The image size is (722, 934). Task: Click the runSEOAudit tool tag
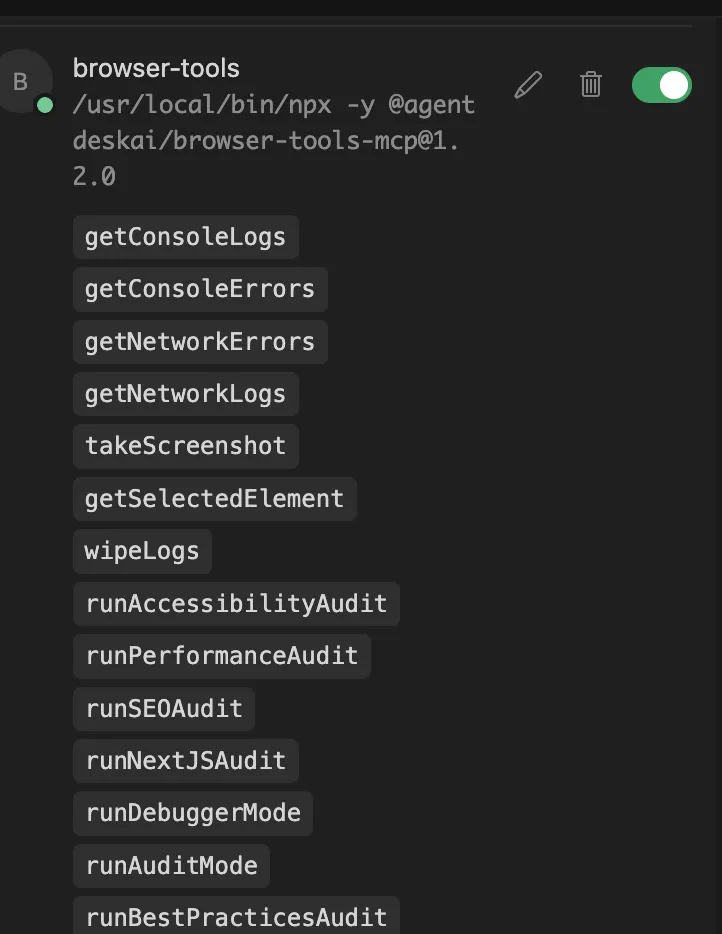pyautogui.click(x=164, y=709)
